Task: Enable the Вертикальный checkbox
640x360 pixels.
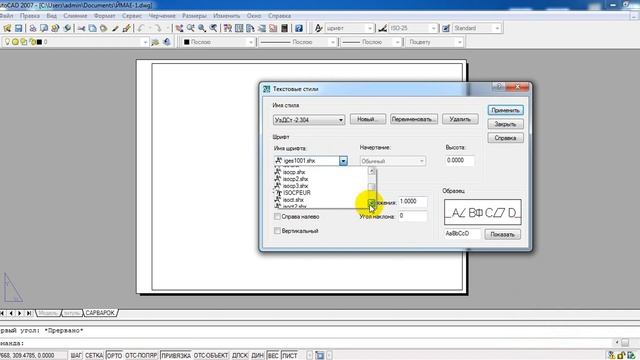Action: point(278,231)
